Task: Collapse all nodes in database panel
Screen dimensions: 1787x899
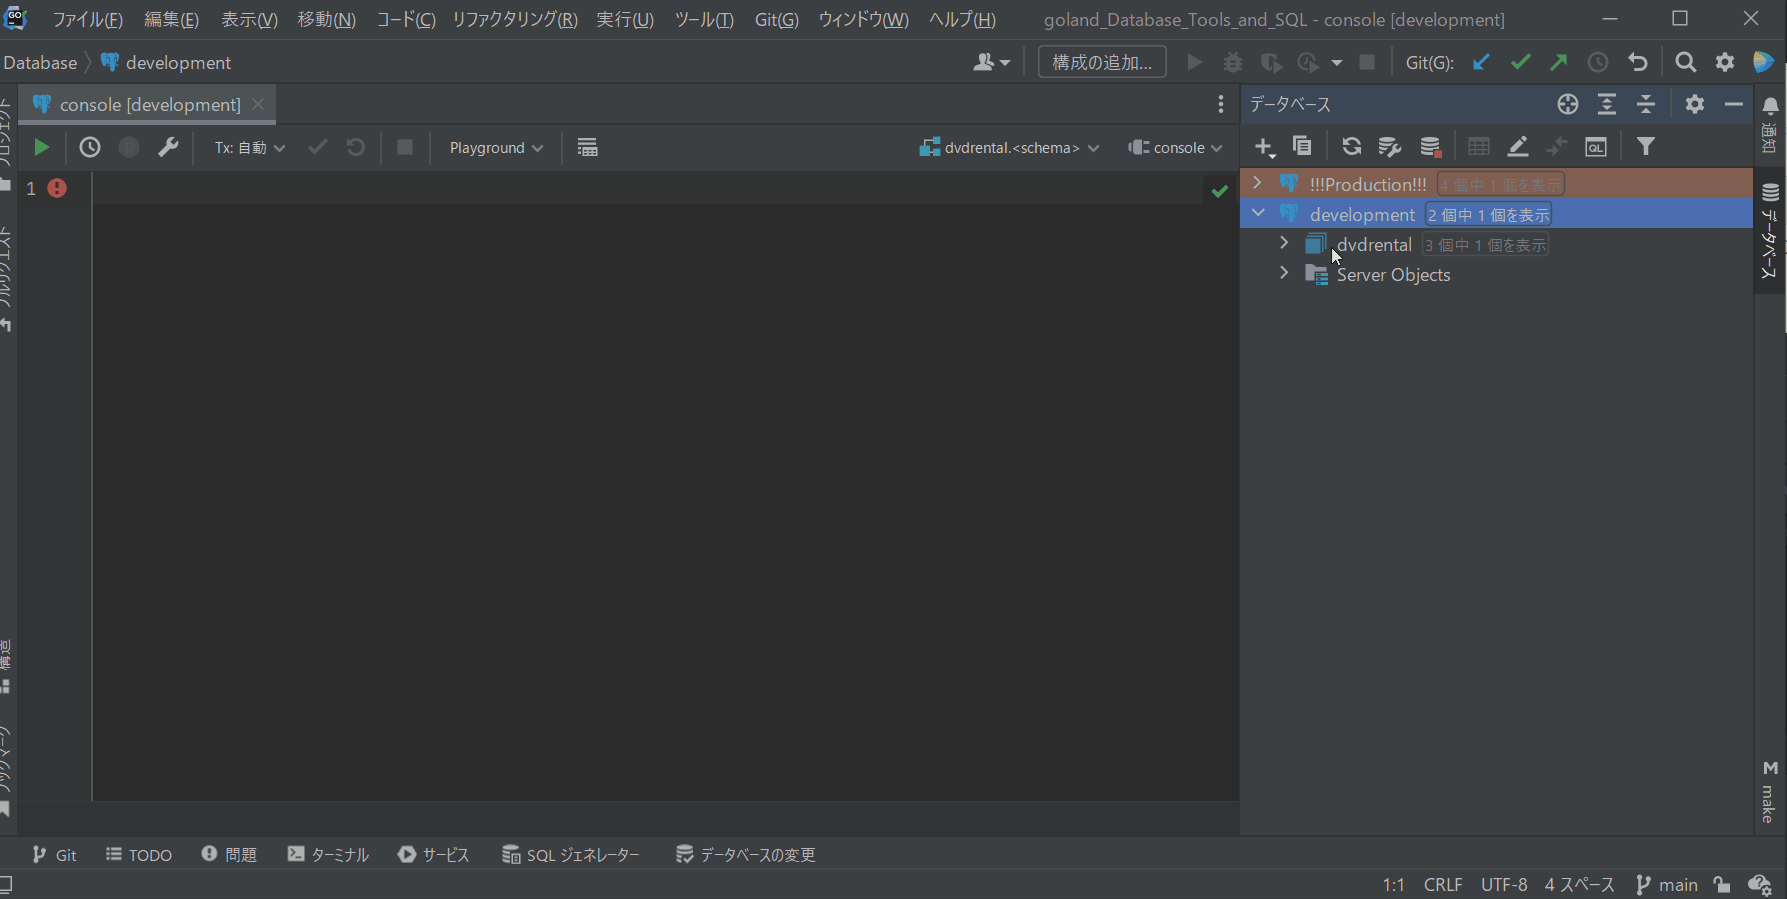Action: coord(1646,104)
